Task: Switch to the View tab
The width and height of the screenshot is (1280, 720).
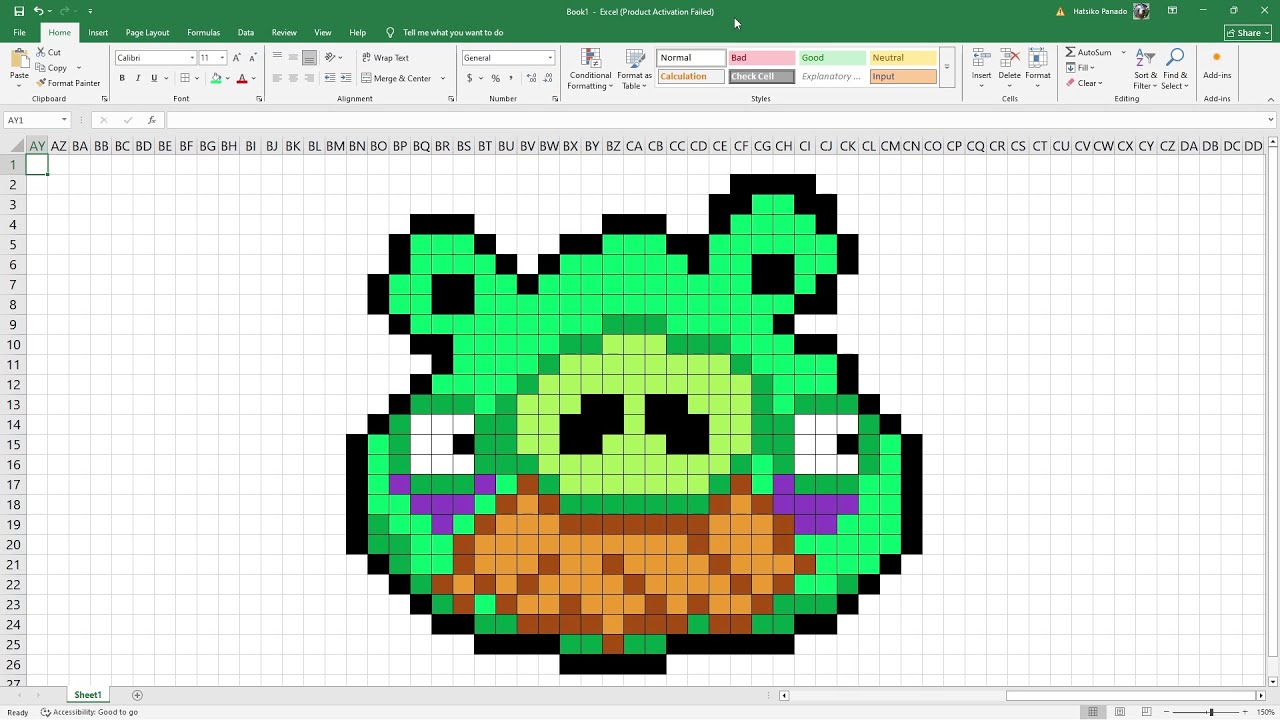Action: (322, 32)
